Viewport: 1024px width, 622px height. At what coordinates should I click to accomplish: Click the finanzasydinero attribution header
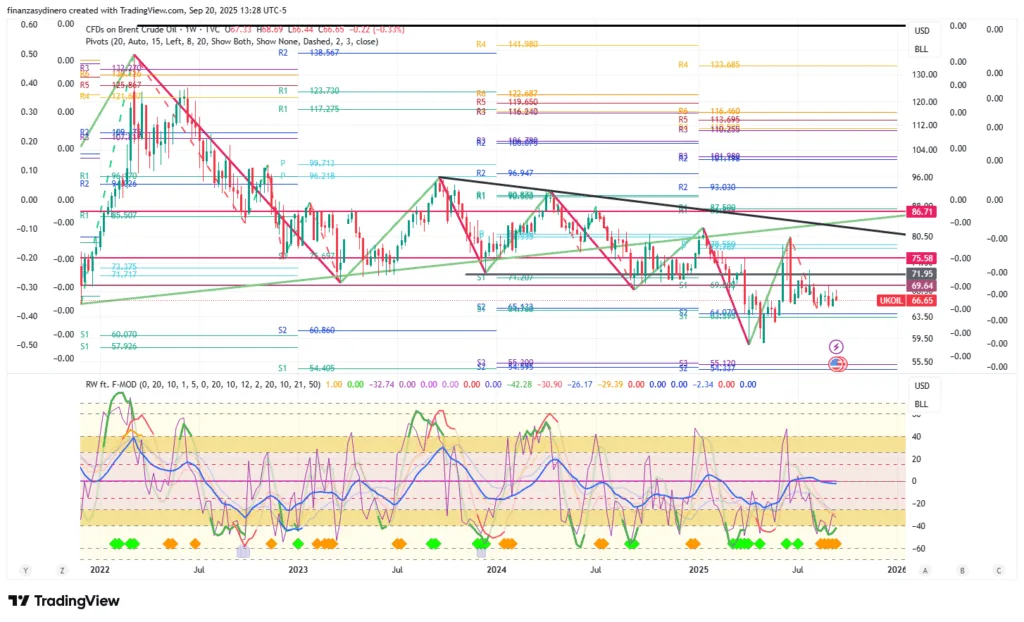coord(146,10)
